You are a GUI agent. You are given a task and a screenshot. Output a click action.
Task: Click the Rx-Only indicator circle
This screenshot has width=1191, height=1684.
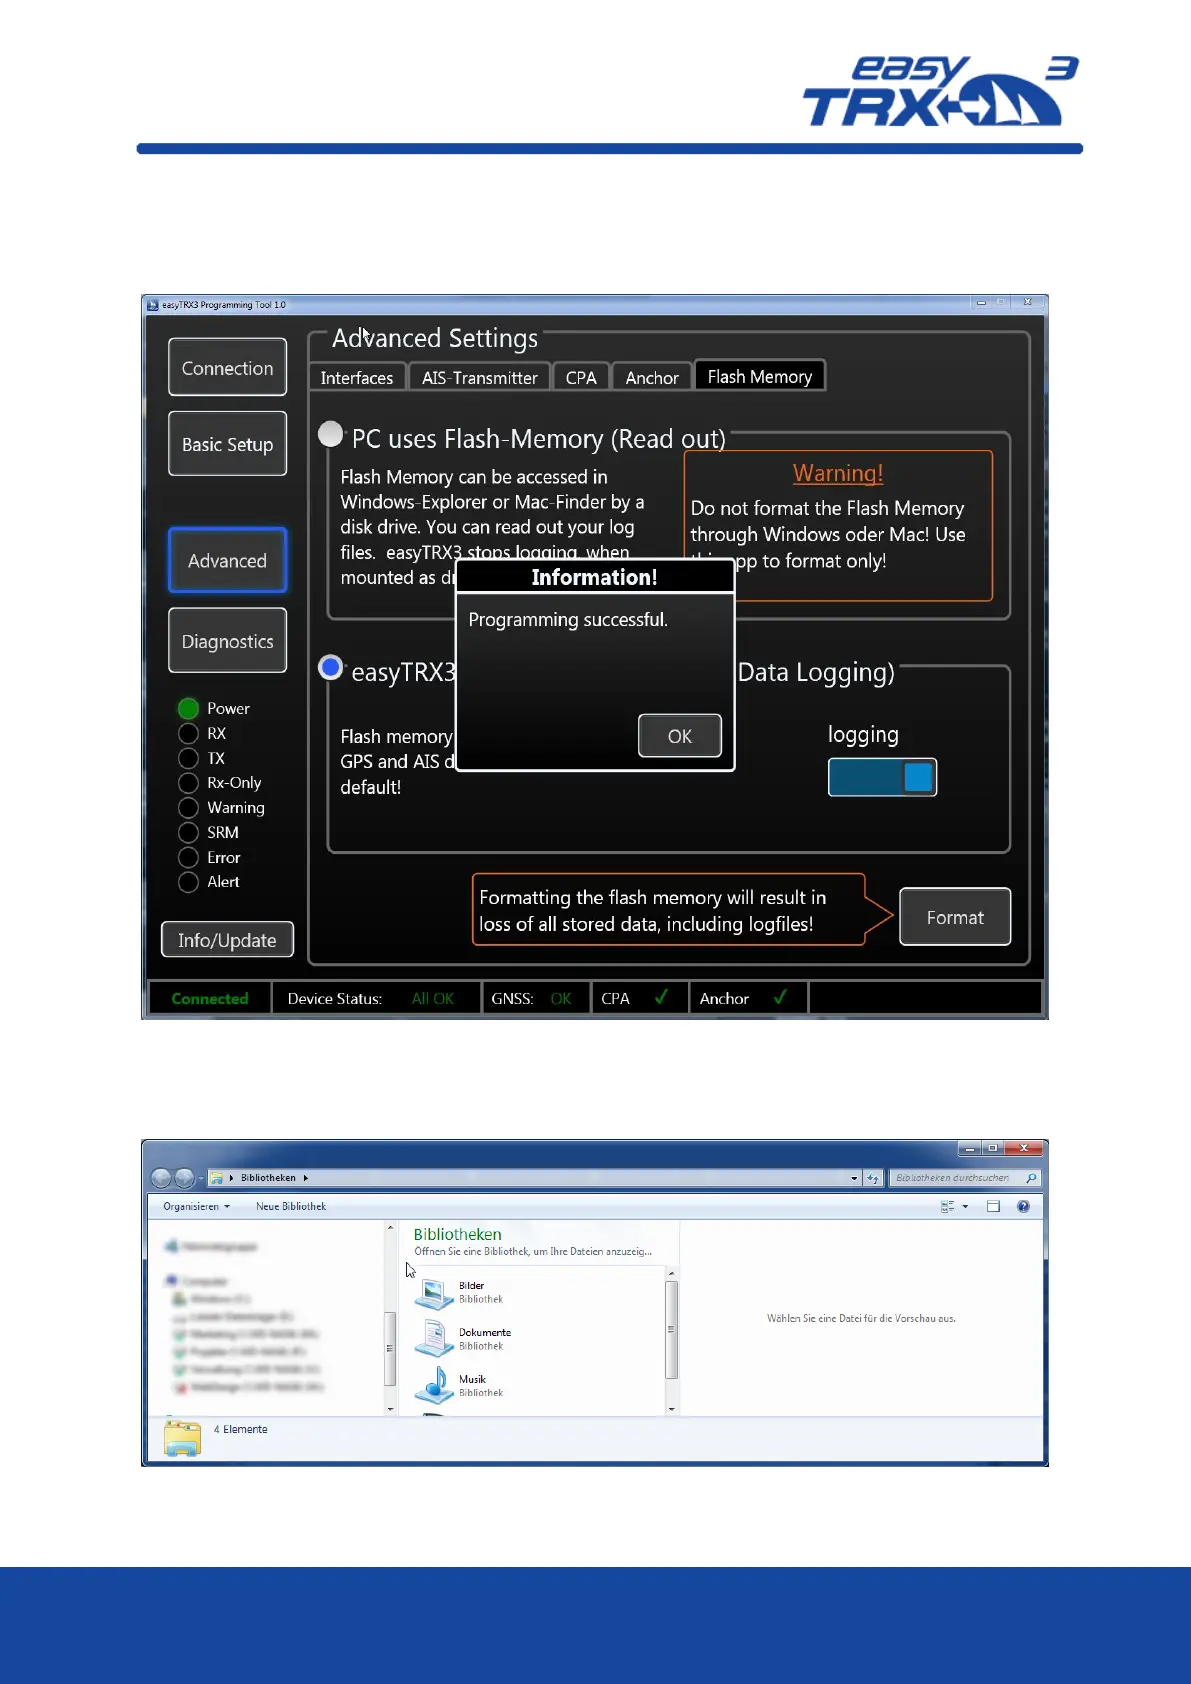click(188, 783)
